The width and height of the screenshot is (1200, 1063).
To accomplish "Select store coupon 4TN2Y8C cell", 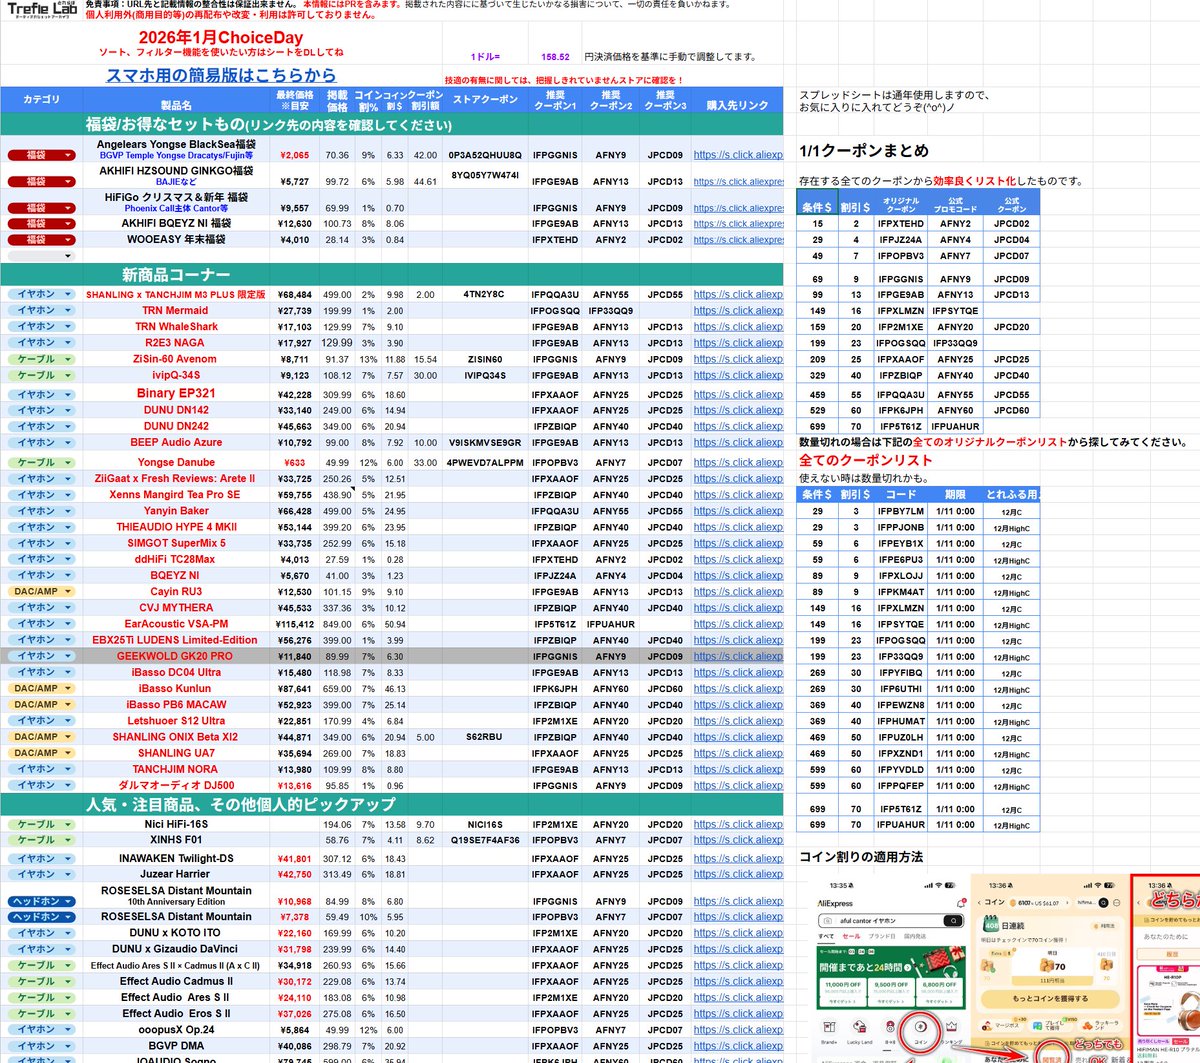I will (x=485, y=294).
